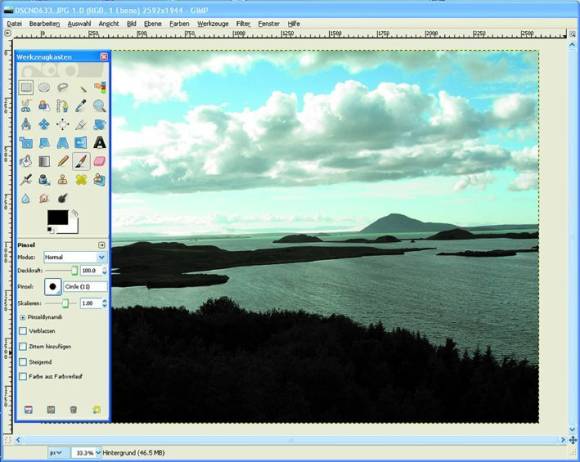Pick the Pencil tool
The width and height of the screenshot is (580, 462).
point(63,161)
